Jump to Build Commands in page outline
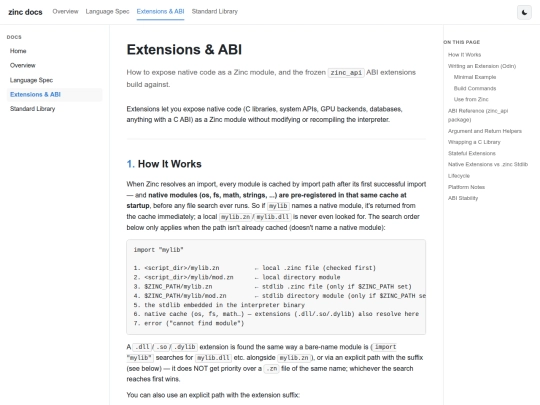The width and height of the screenshot is (540, 405). point(475,89)
